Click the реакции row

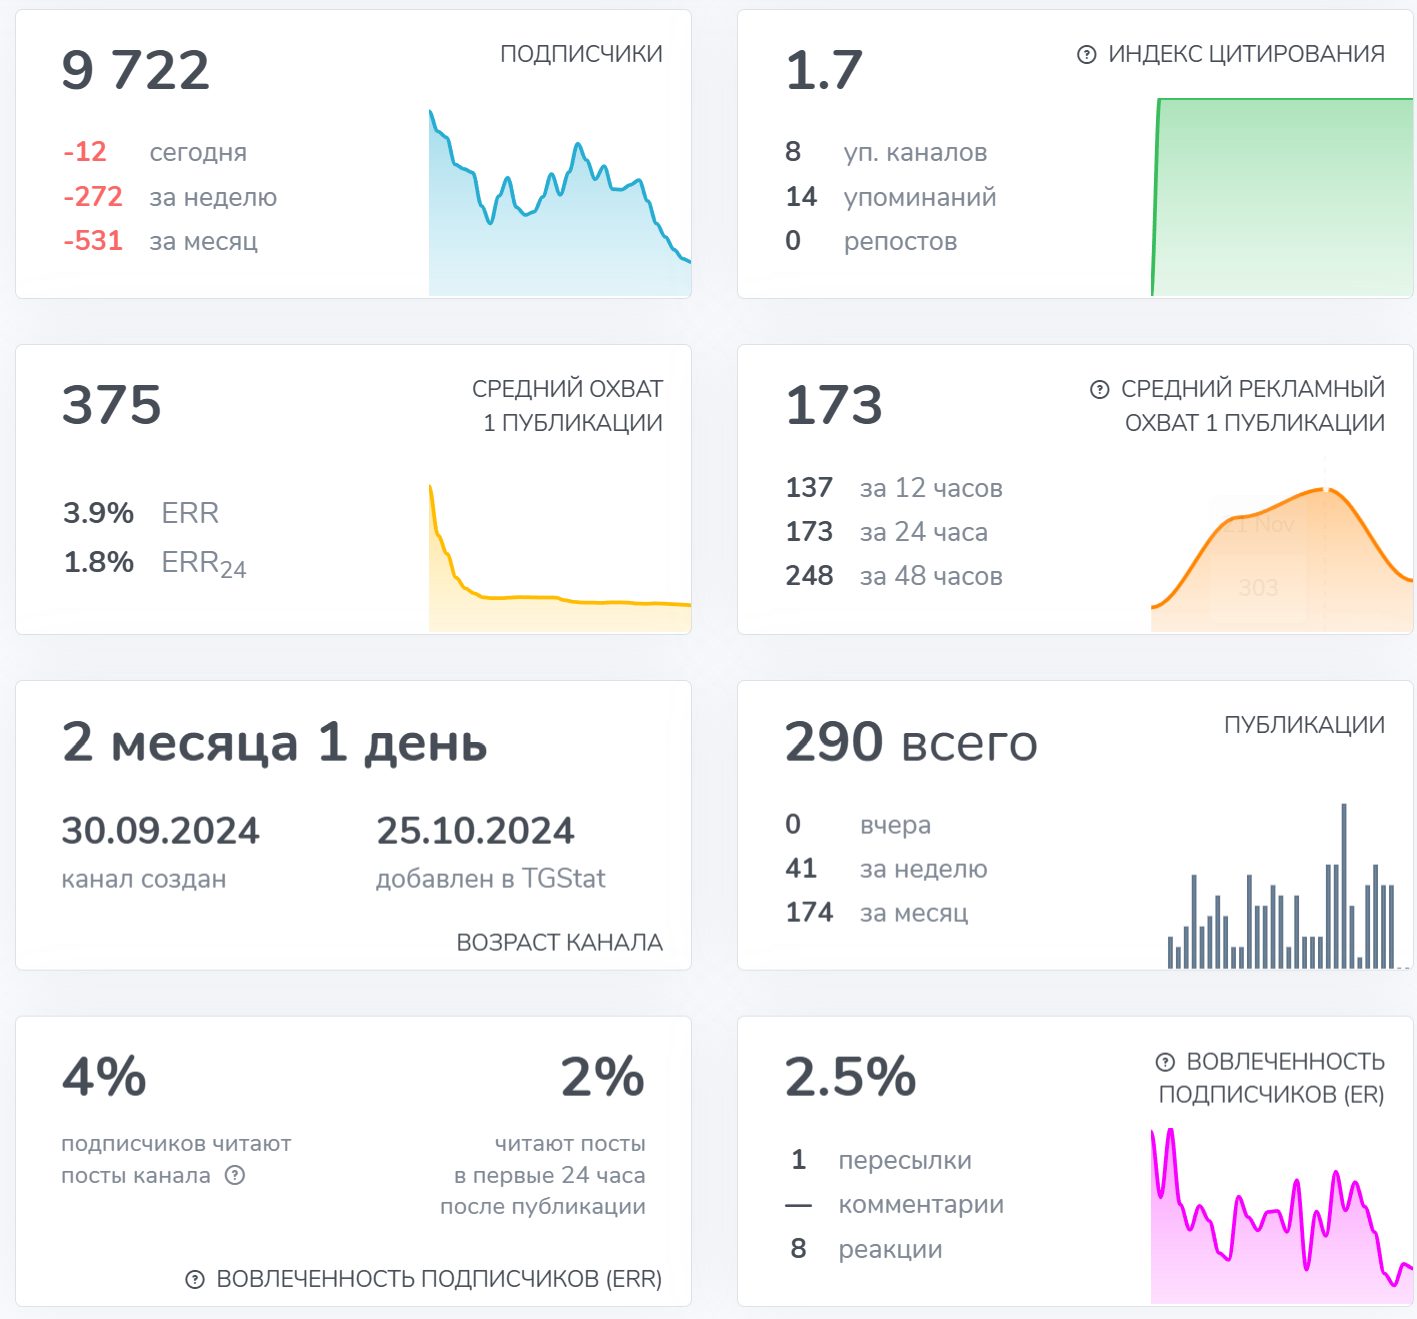pos(866,1249)
